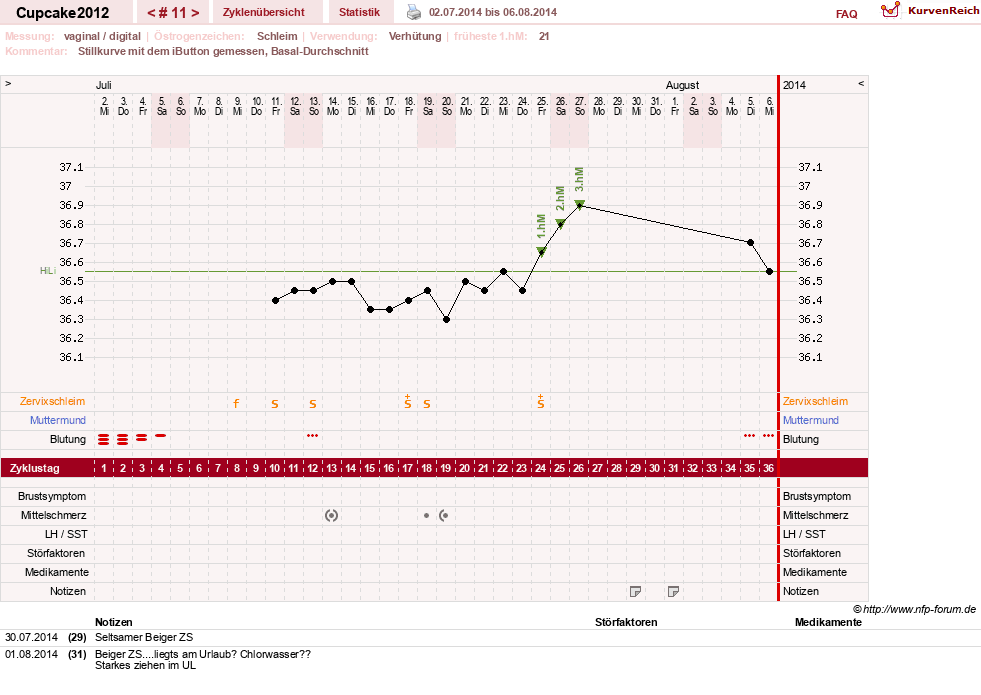
Task: Click the Brustsymptom row label on left
Action: tap(52, 497)
